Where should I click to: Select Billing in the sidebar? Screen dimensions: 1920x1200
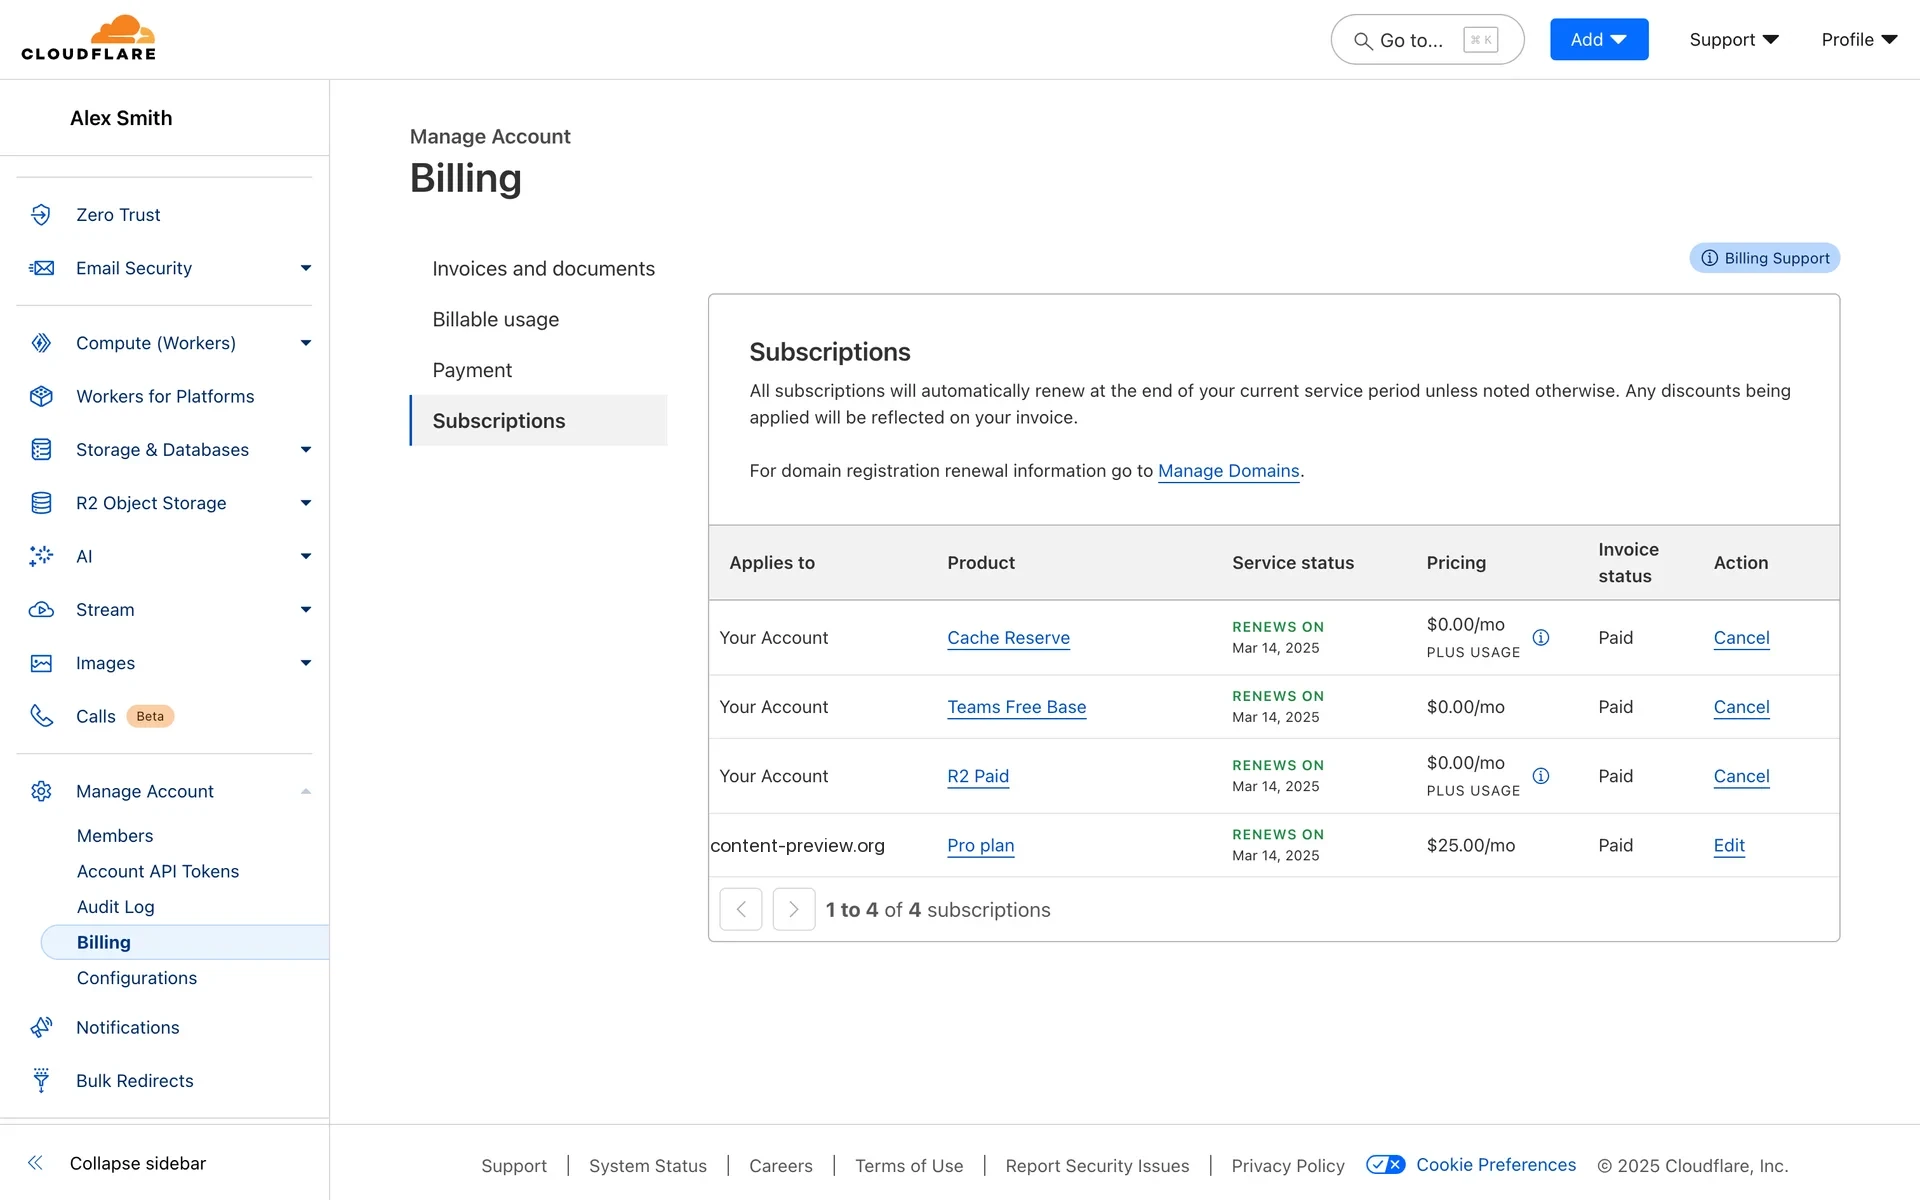pyautogui.click(x=185, y=942)
